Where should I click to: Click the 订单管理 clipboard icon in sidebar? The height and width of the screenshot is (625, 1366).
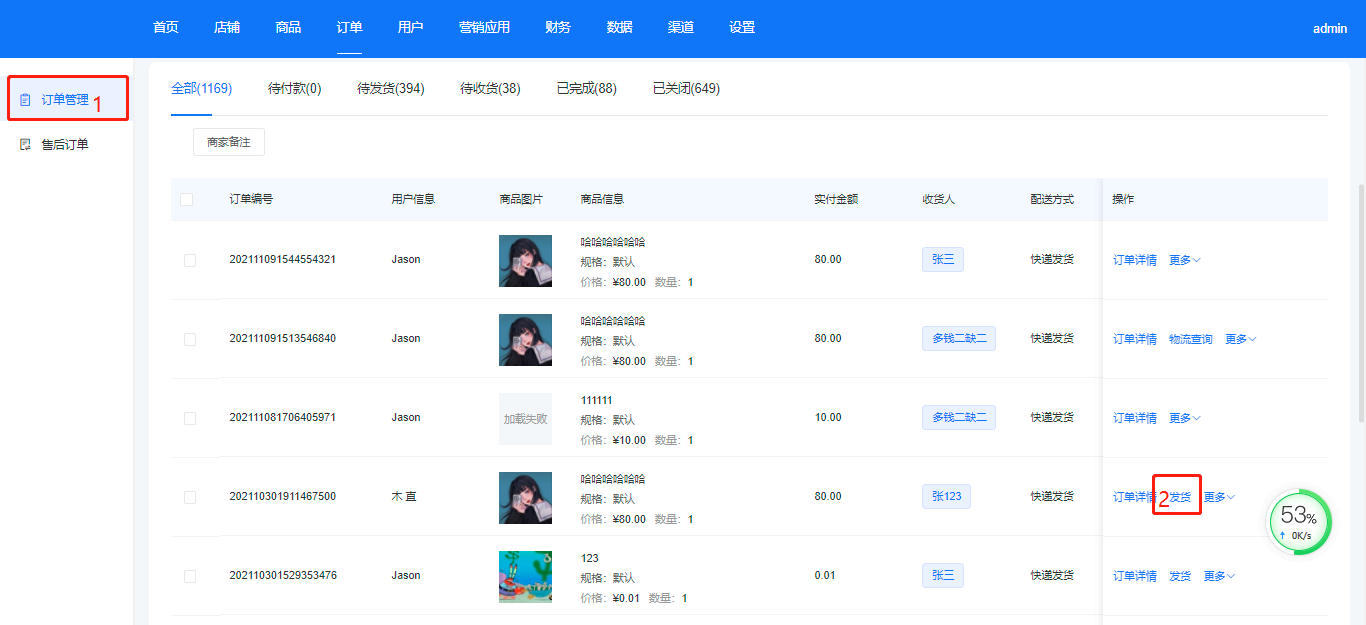(x=25, y=100)
